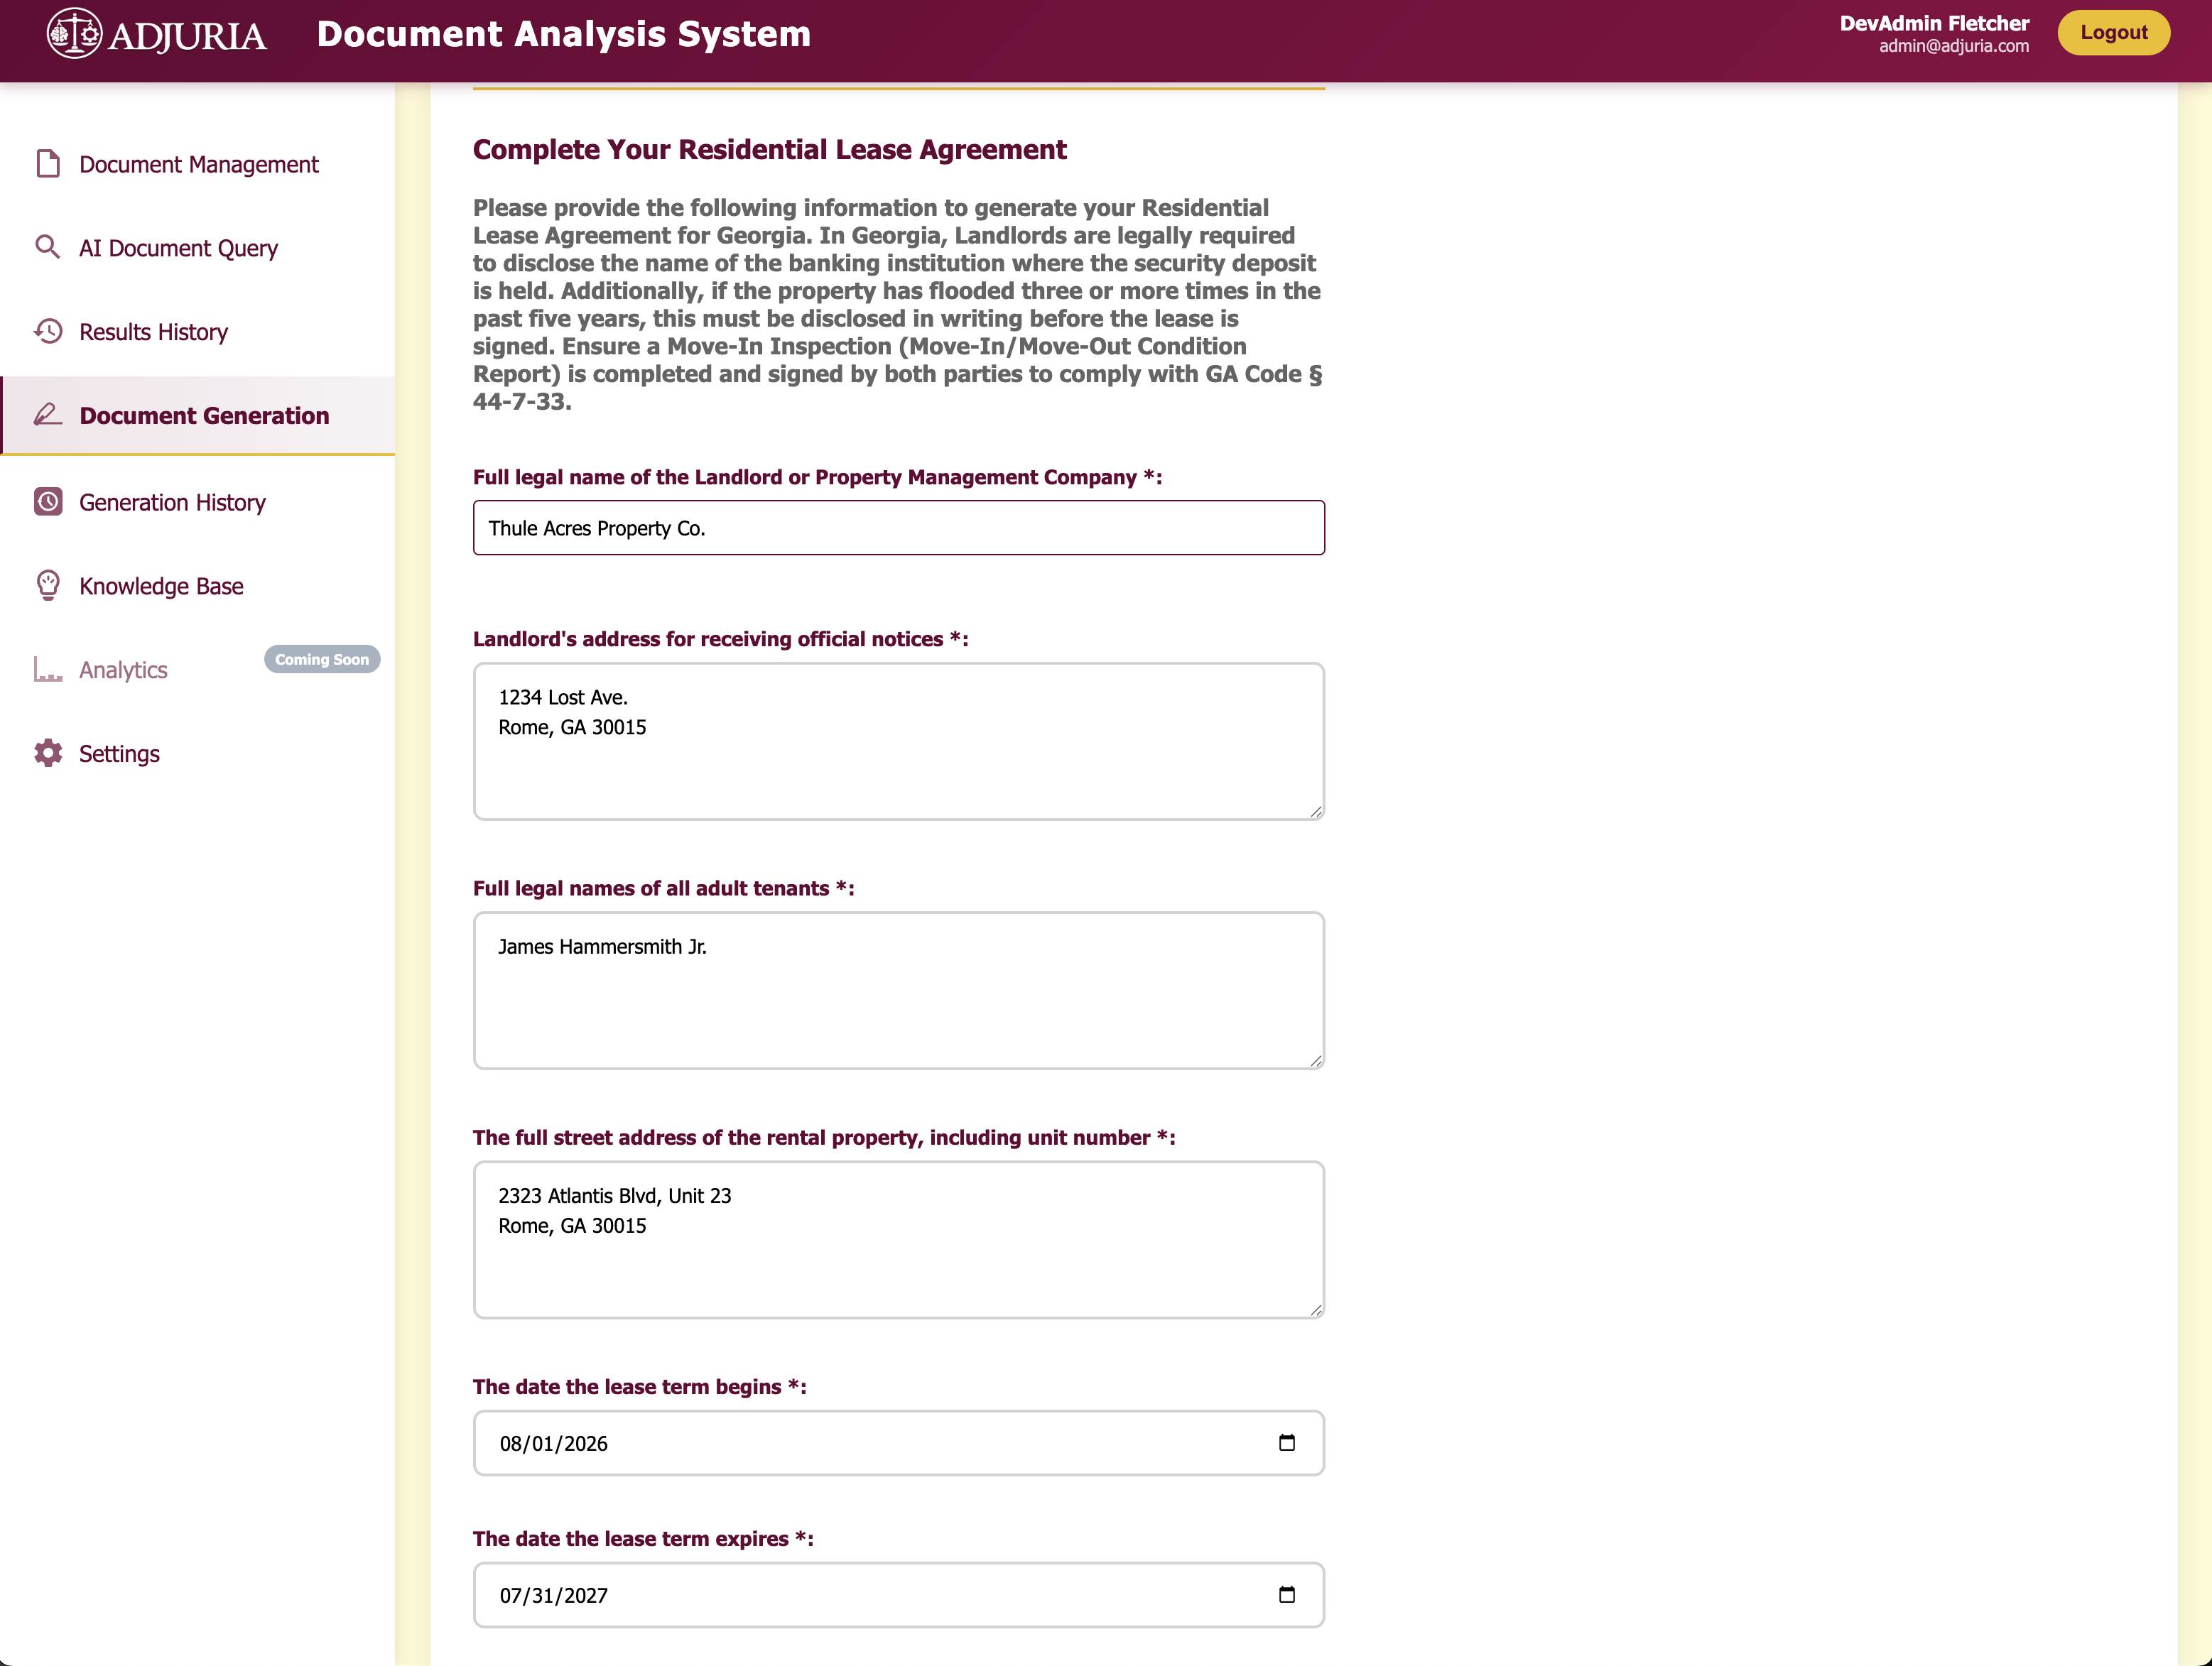The image size is (2212, 1666).
Task: Click the Logout button
Action: tap(2113, 32)
